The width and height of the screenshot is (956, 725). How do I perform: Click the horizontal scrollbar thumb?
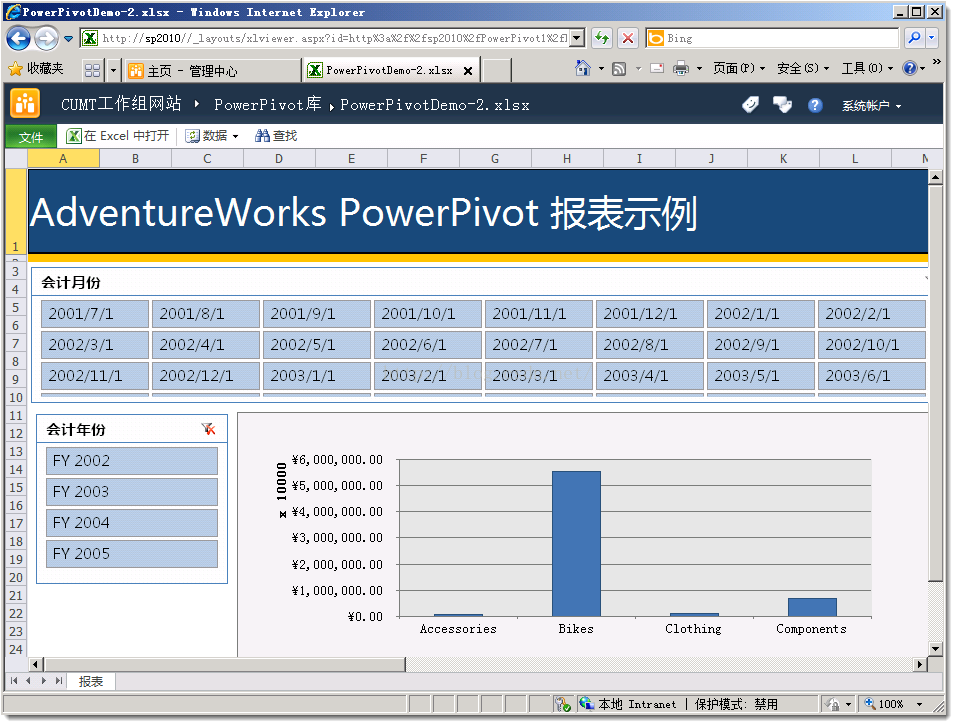pyautogui.click(x=225, y=664)
